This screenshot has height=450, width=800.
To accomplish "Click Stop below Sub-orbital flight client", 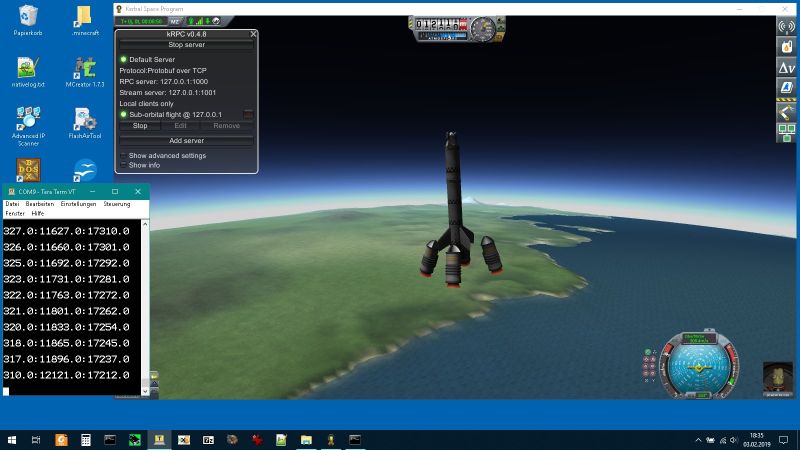I will point(140,126).
